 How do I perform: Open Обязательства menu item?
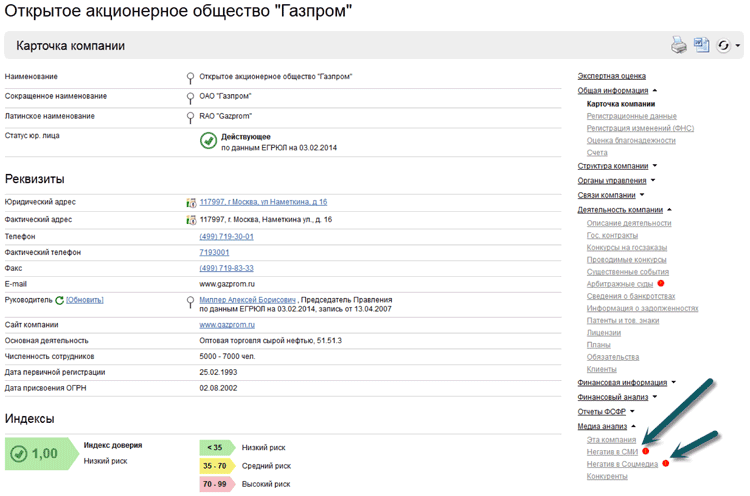tap(613, 357)
